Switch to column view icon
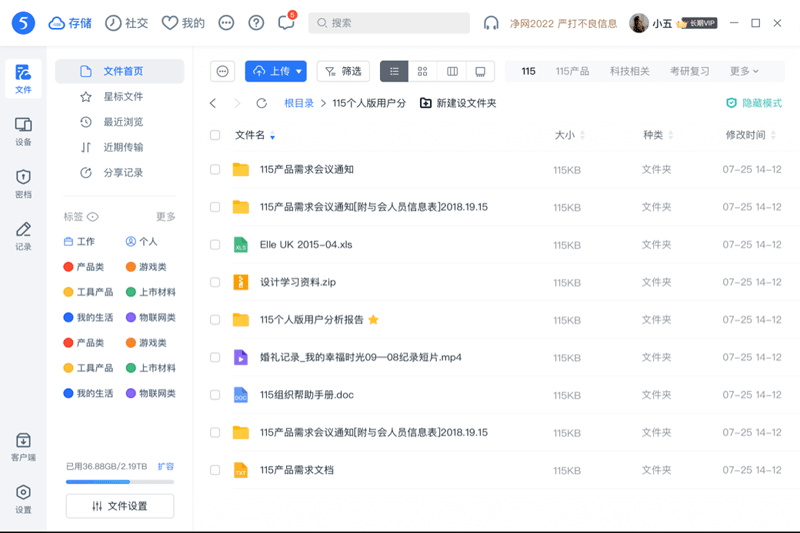Image resolution: width=800 pixels, height=533 pixels. 452,71
